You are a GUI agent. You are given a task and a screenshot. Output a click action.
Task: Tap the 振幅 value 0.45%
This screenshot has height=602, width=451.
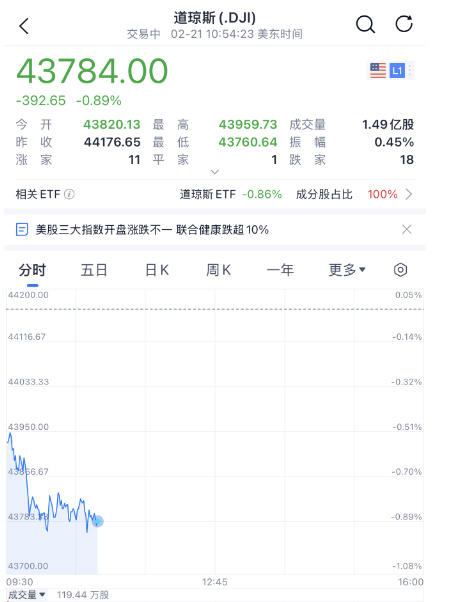pyautogui.click(x=394, y=142)
